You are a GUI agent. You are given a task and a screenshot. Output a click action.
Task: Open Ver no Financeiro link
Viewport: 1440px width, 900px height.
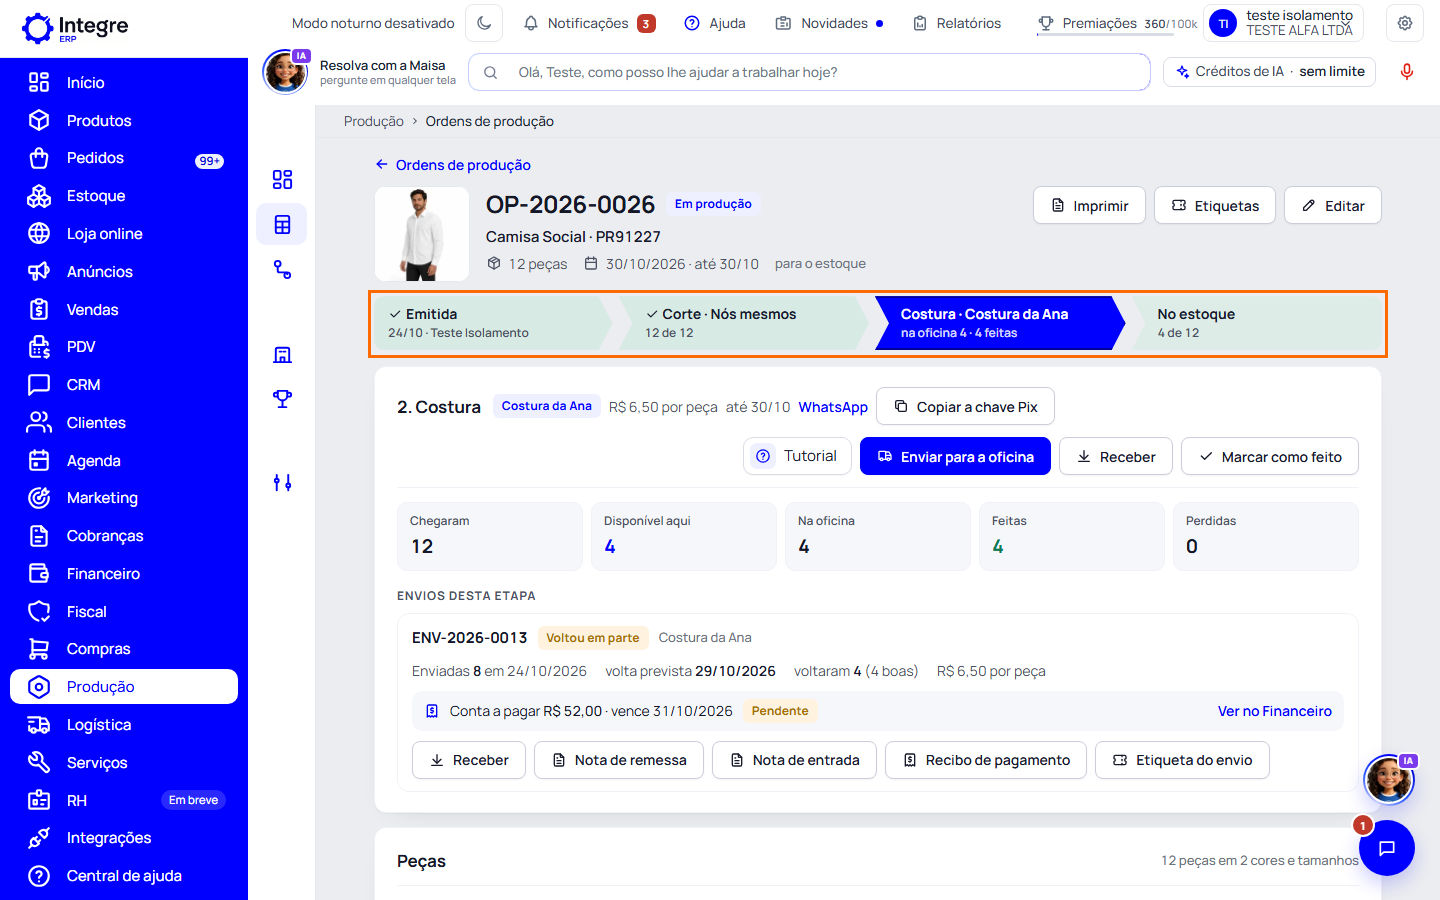pyautogui.click(x=1274, y=711)
